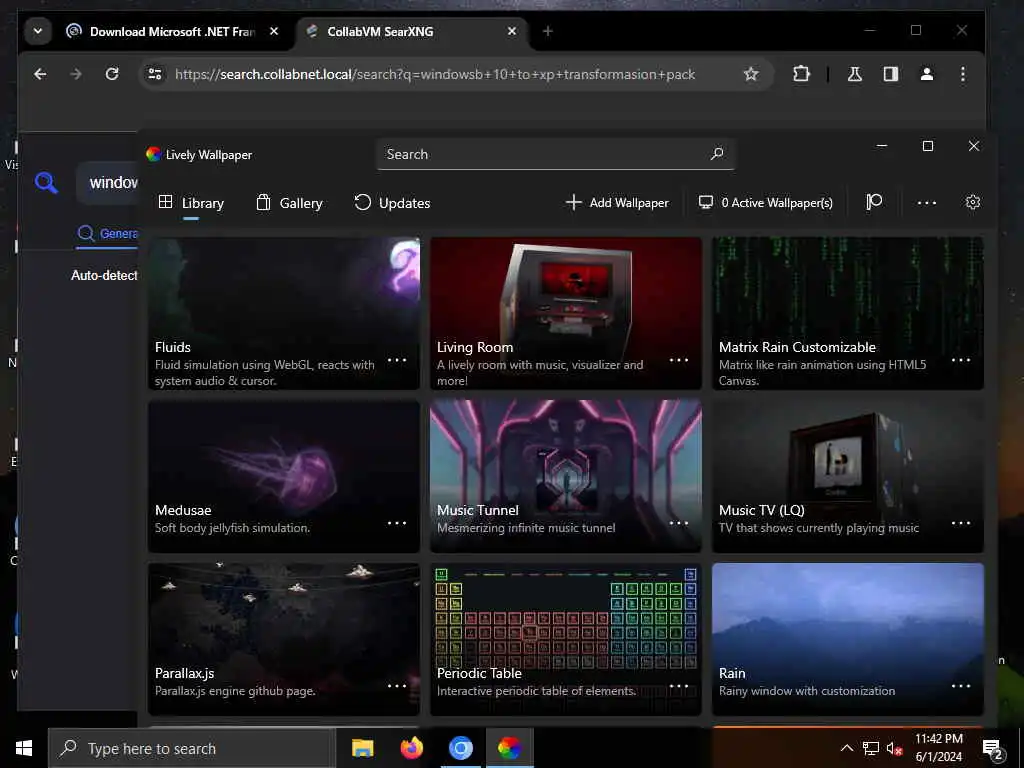Click the flag icon in the Lively toolbar
This screenshot has width=1024, height=768.
click(874, 202)
